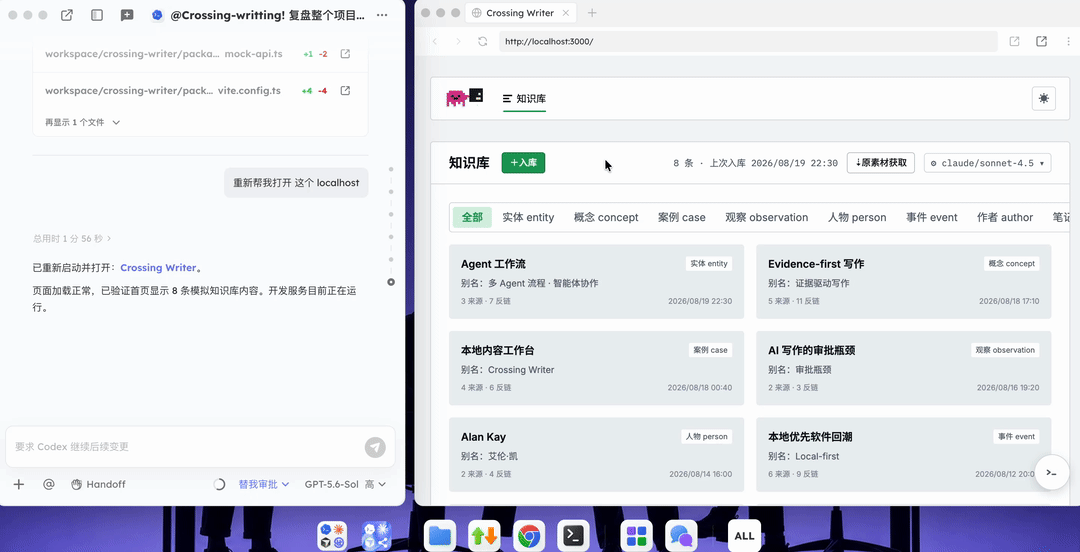
Task: Expand "再显示 1 个文件" hidden files
Action: tap(83, 122)
